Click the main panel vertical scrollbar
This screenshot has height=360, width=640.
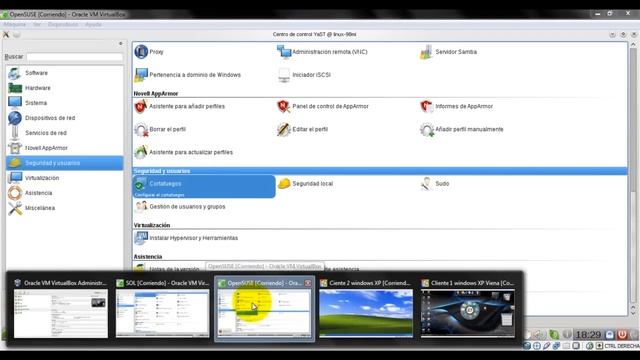coord(633,178)
